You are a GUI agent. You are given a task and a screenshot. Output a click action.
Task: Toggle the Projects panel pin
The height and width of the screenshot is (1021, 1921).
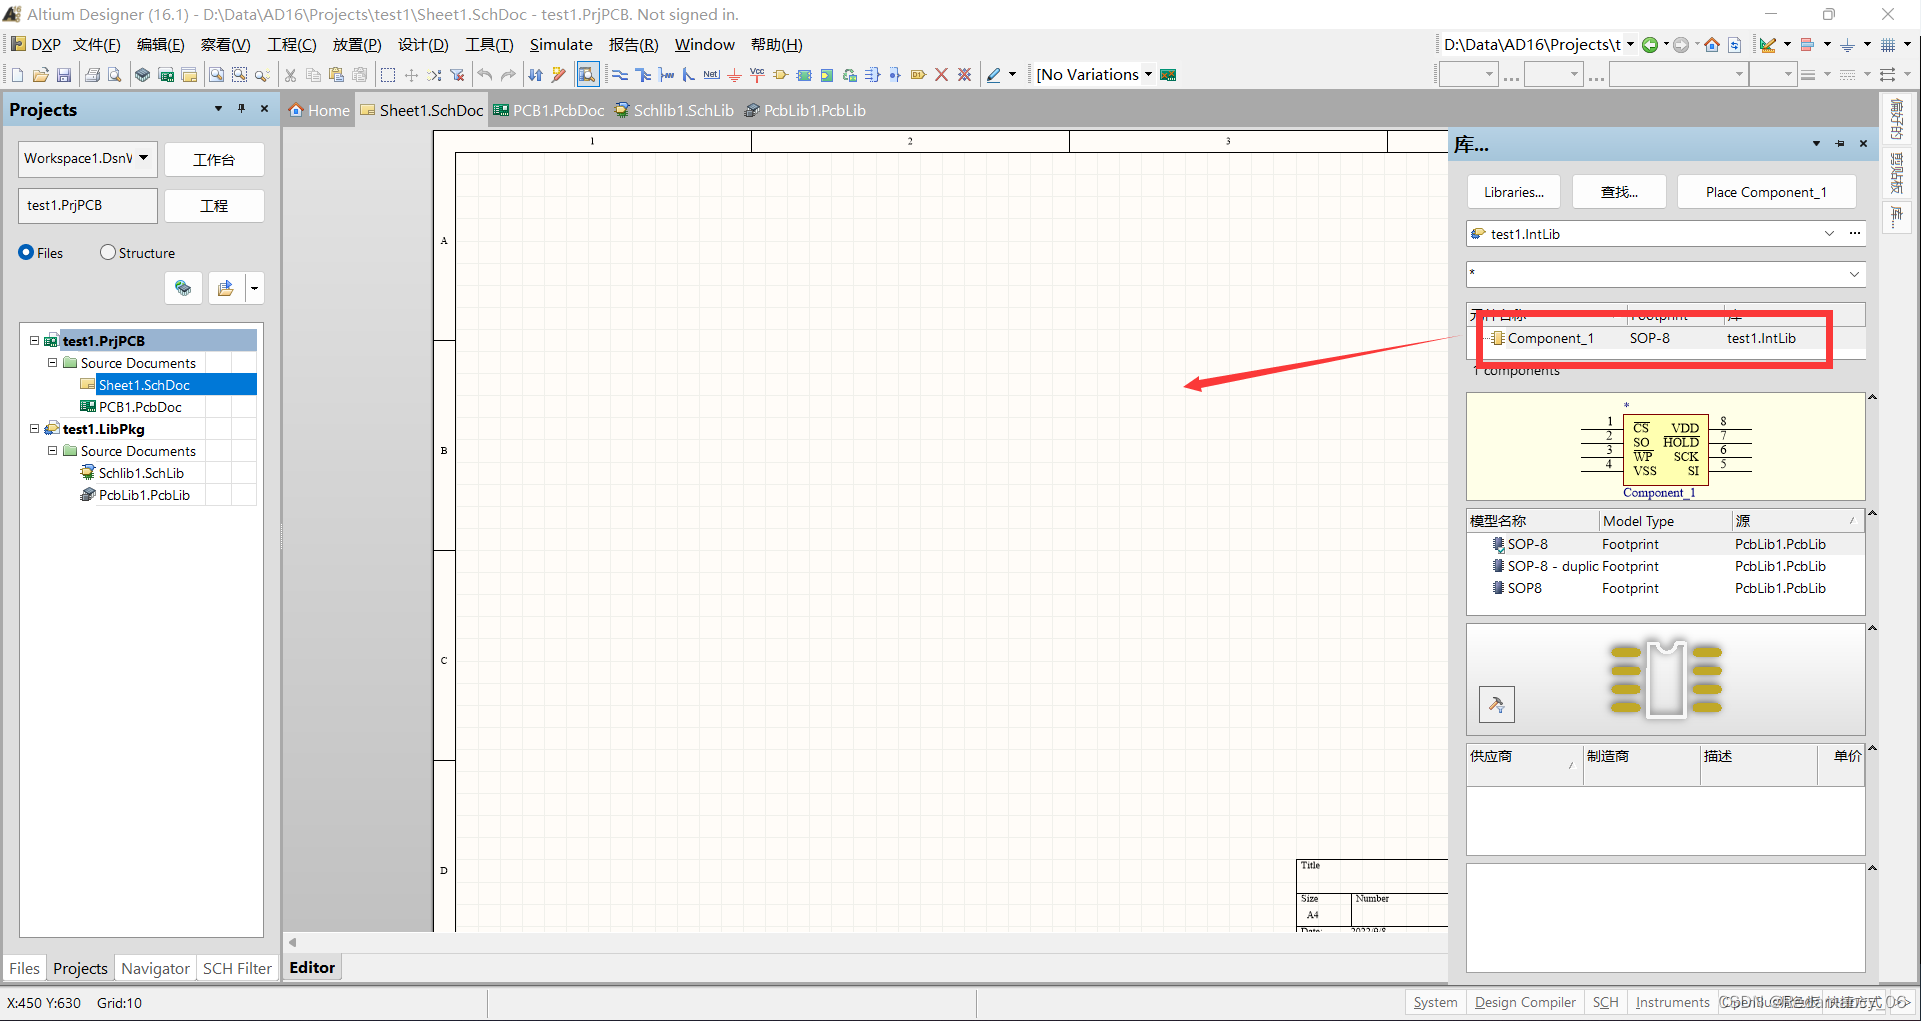[x=241, y=109]
